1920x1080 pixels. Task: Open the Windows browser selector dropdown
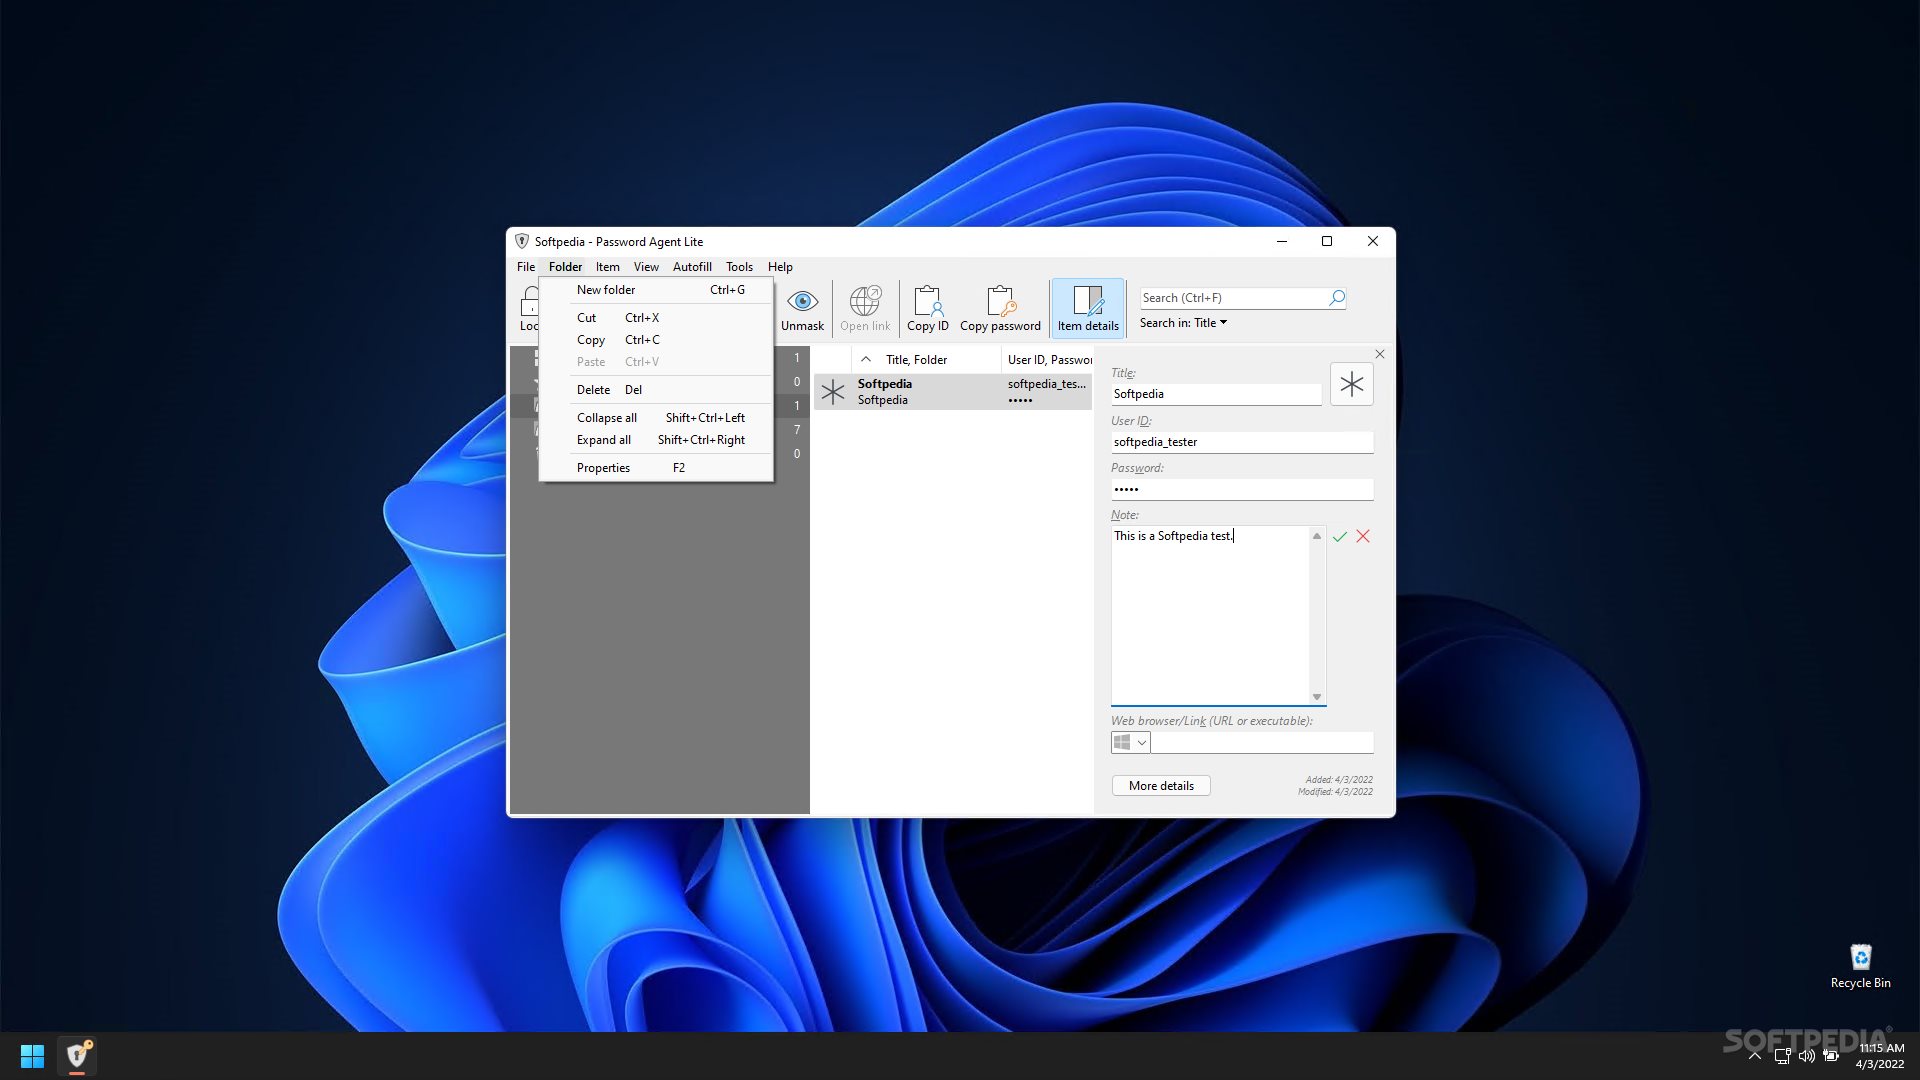(x=1130, y=743)
